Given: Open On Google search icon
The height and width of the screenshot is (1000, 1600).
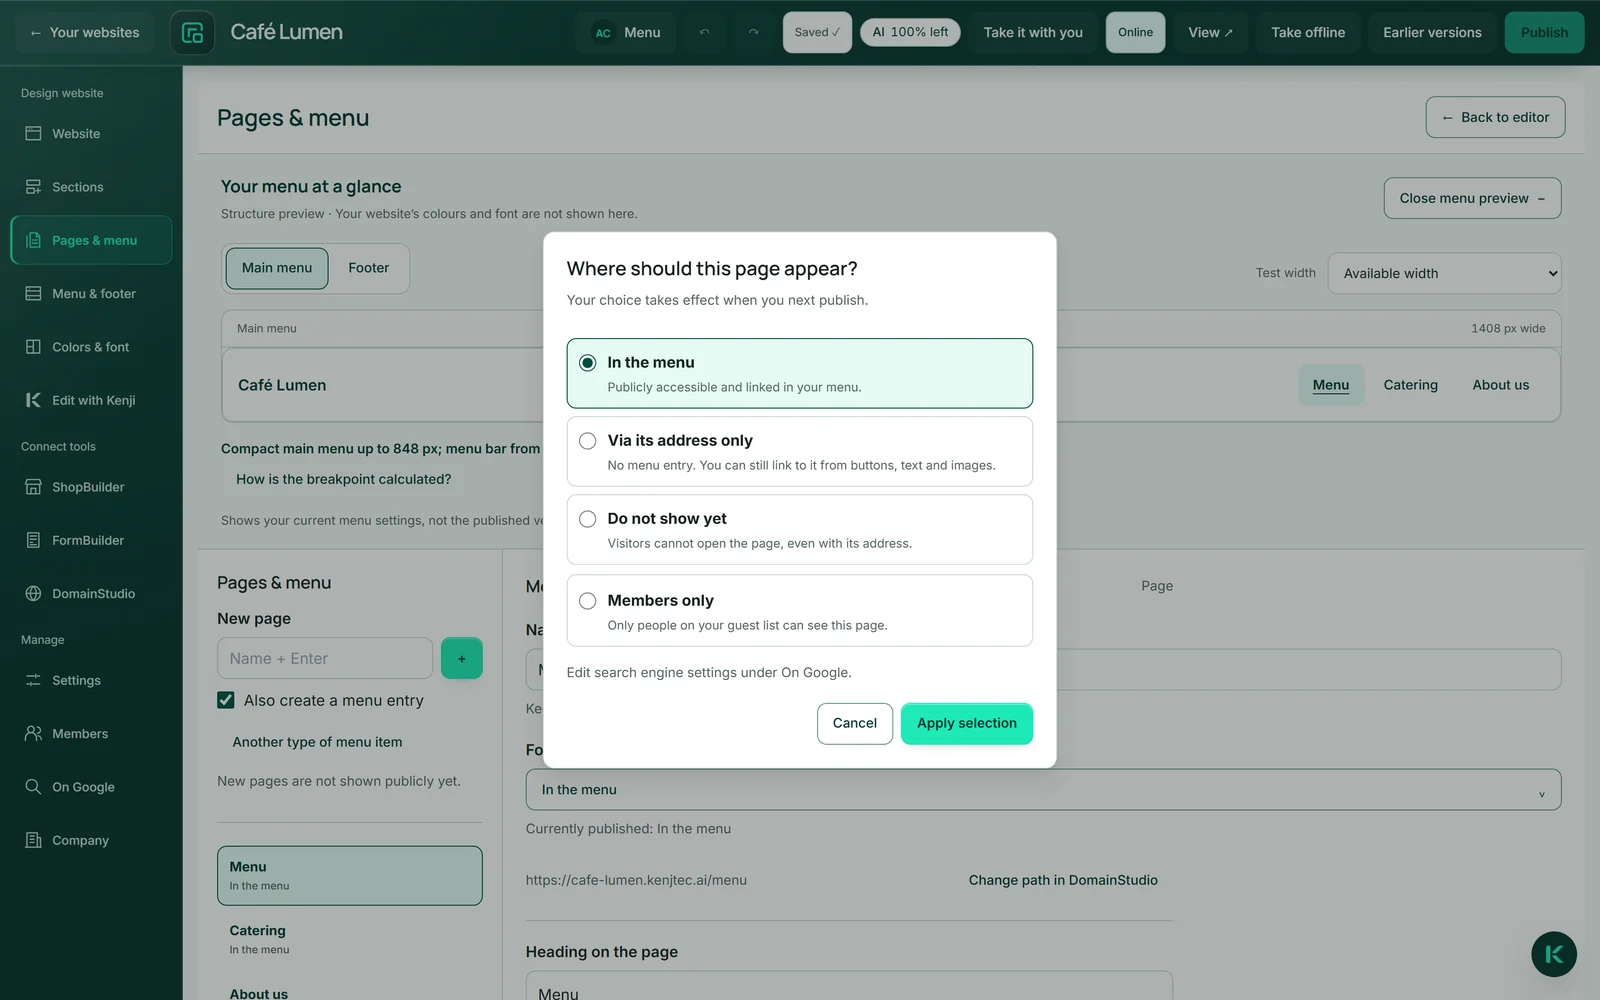Looking at the screenshot, I should 33,787.
